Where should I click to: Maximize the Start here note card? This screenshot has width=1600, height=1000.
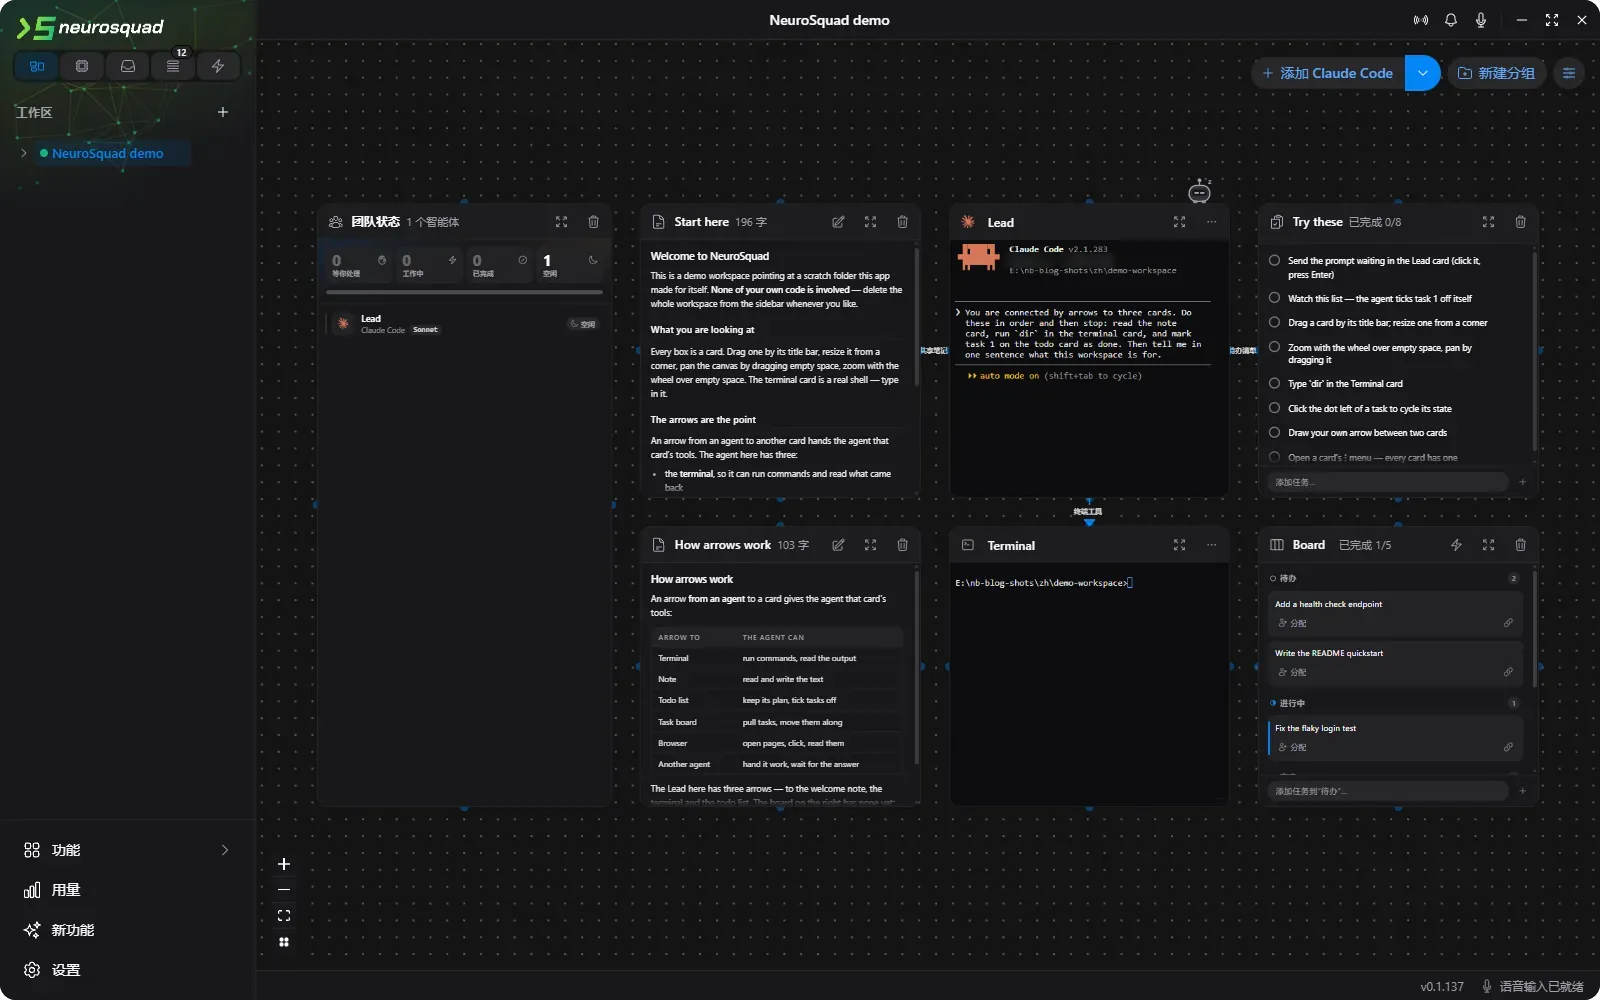[870, 222]
